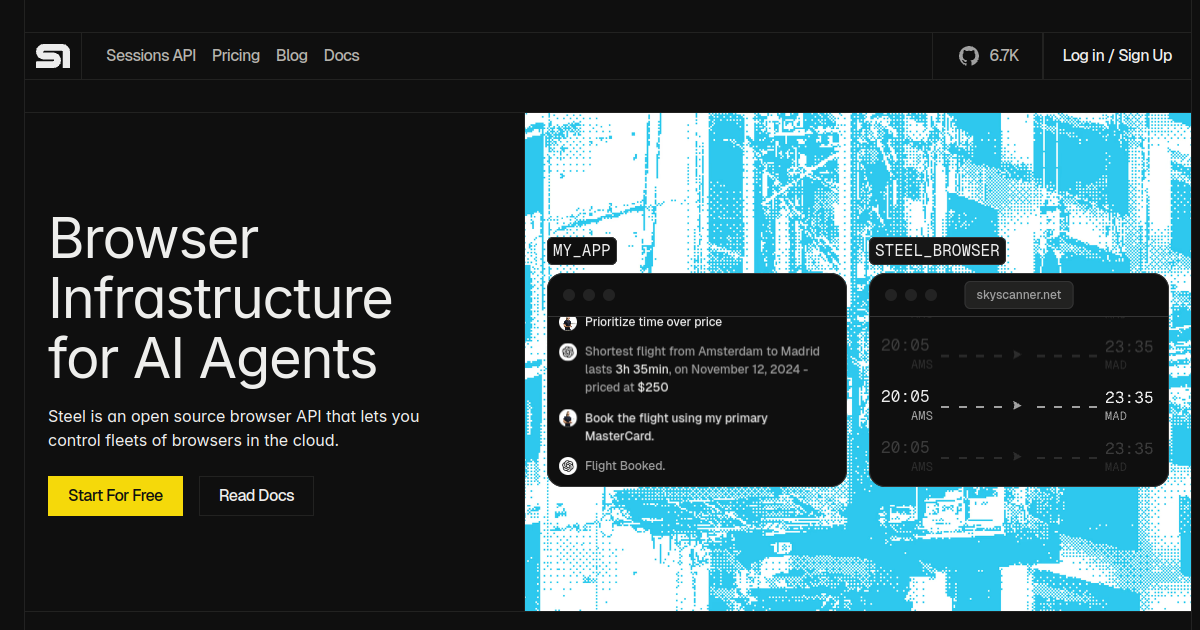Click the first window dot in MY_APP window

(x=569, y=295)
